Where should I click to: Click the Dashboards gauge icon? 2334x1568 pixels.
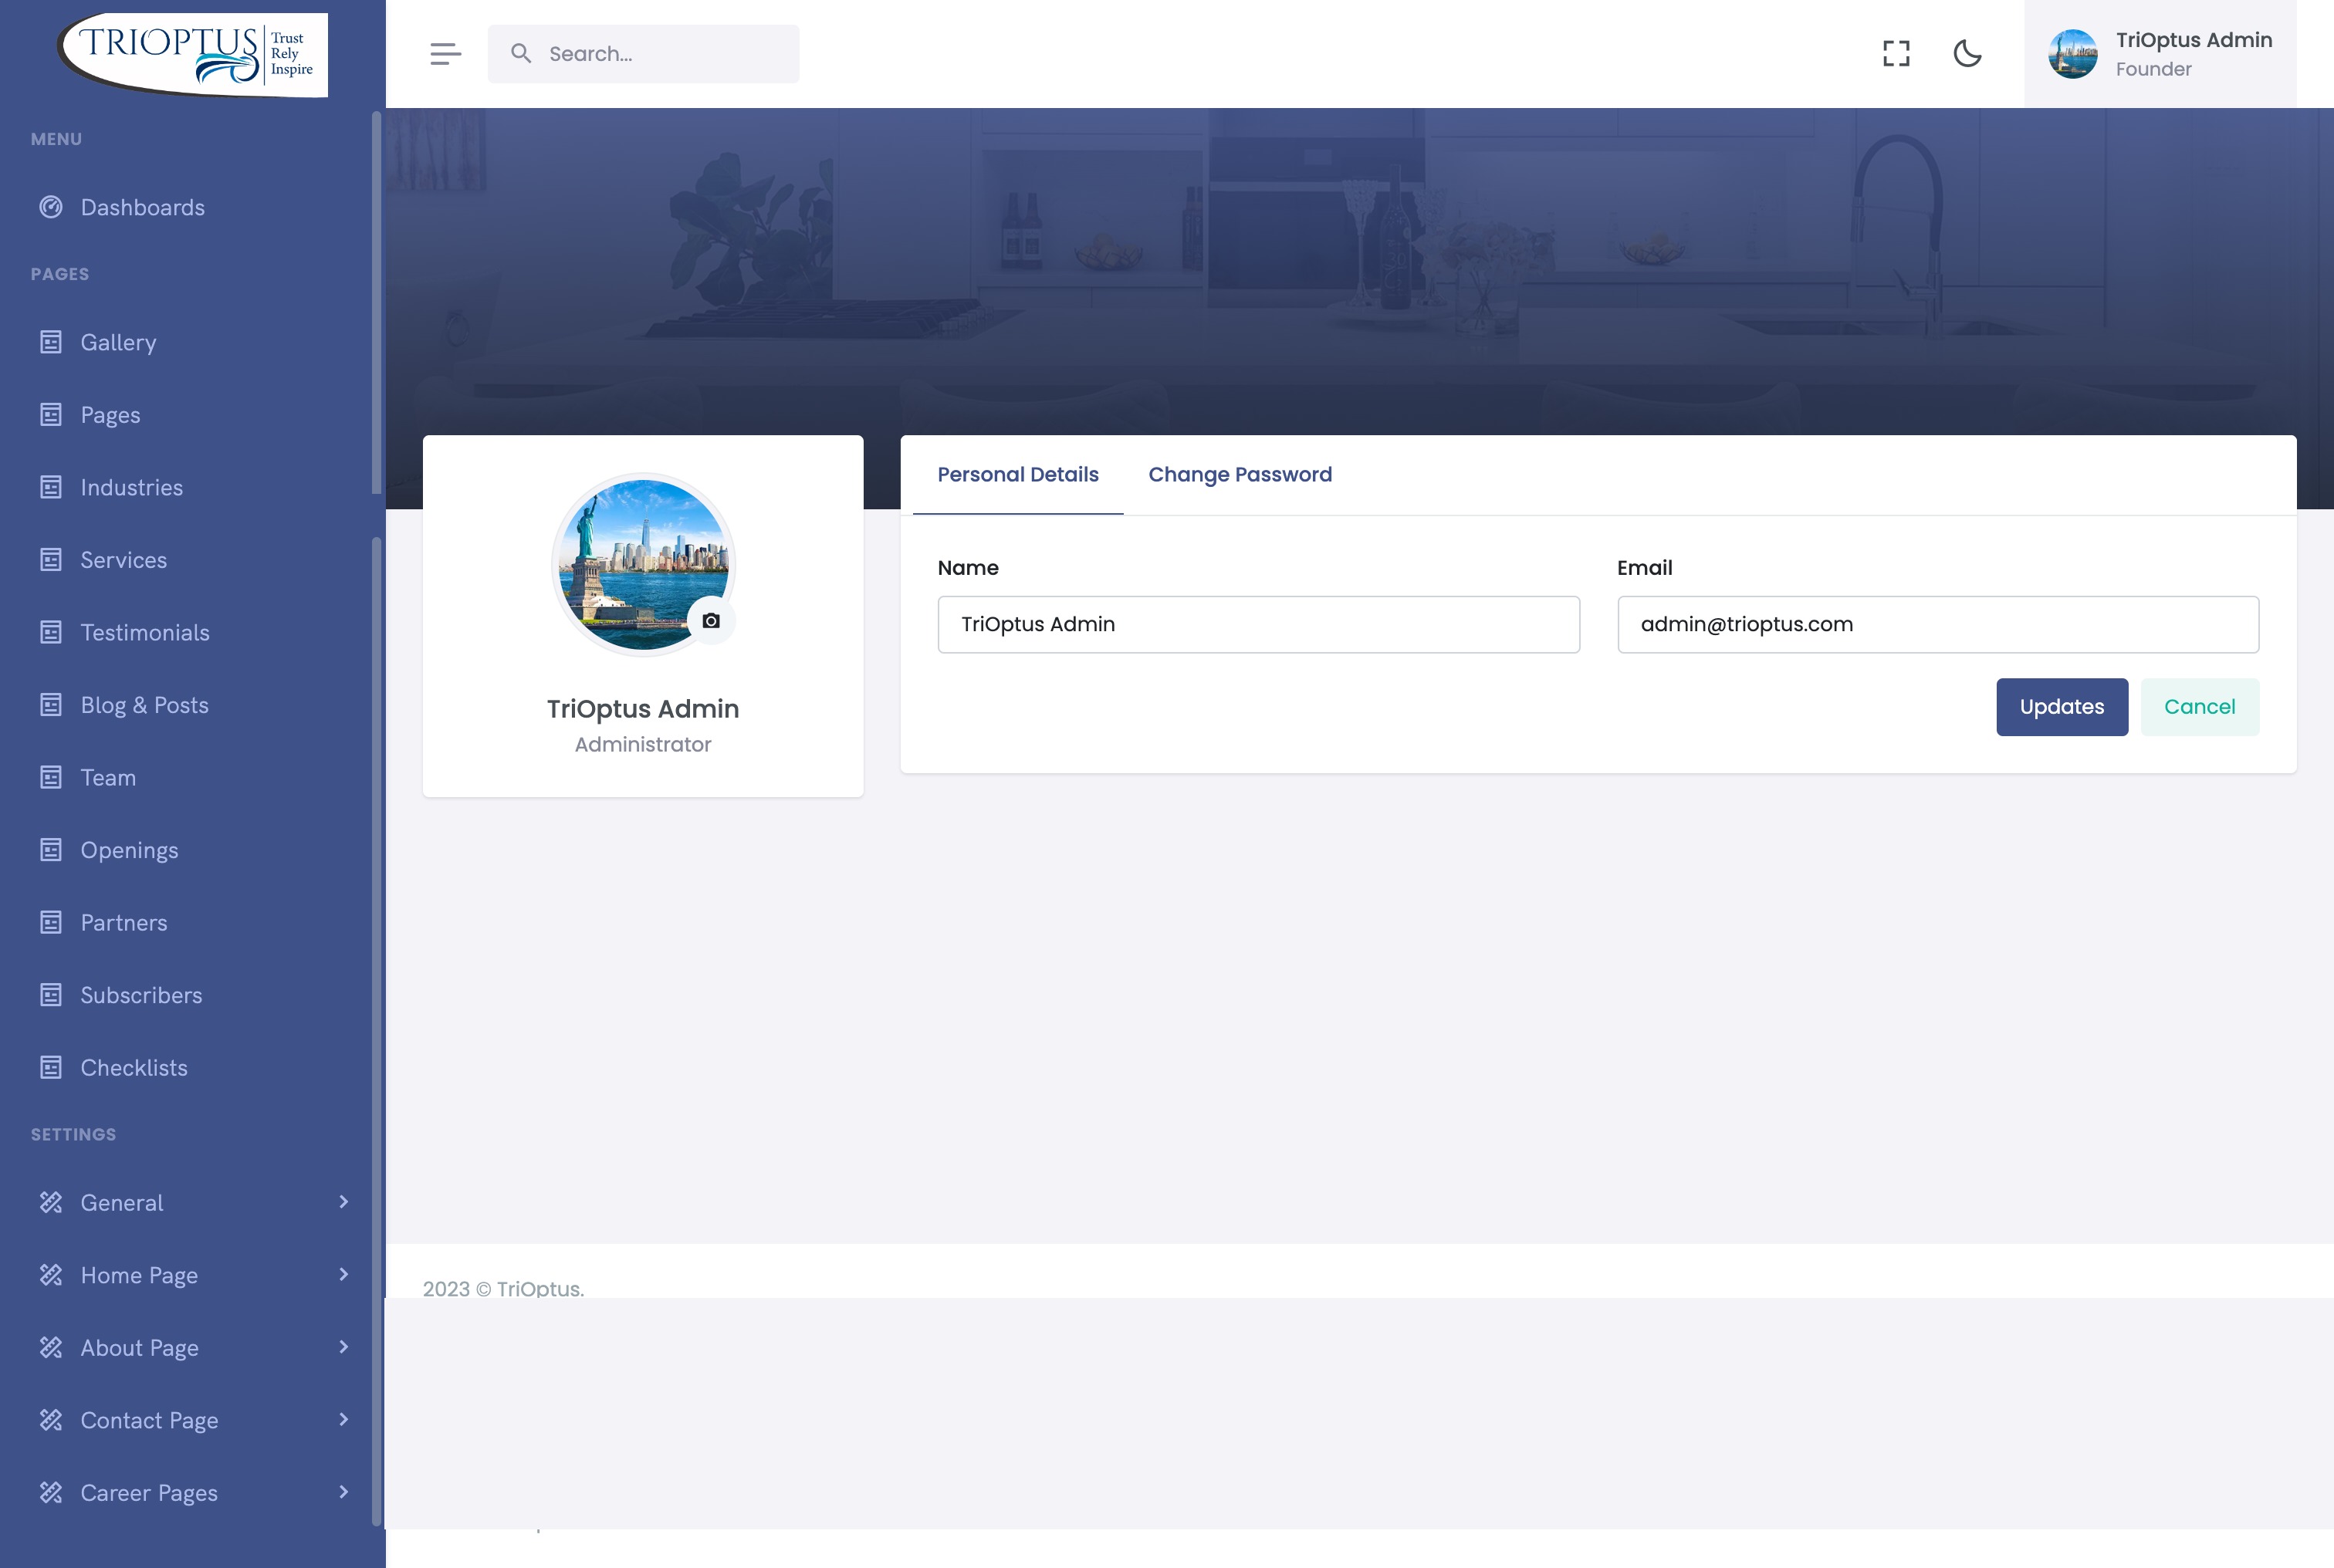[x=51, y=207]
